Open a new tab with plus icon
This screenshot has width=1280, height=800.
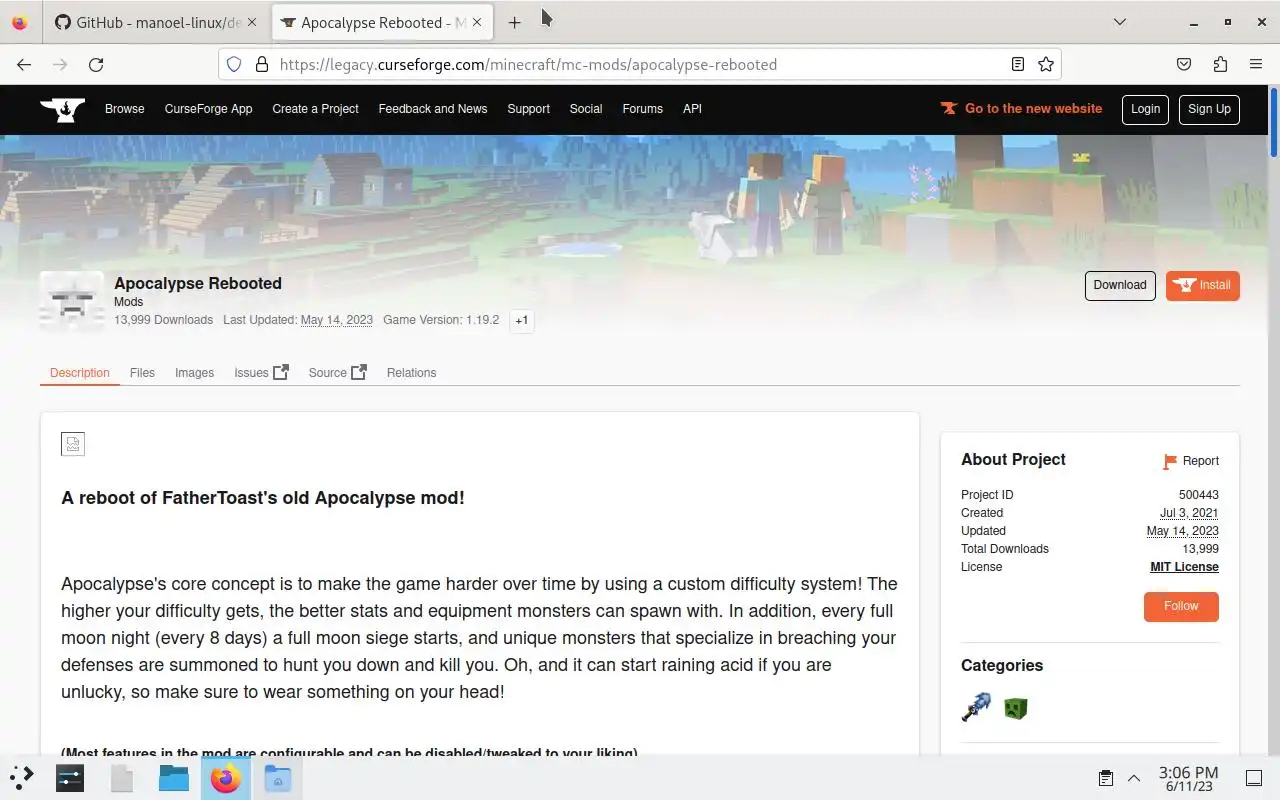[514, 22]
